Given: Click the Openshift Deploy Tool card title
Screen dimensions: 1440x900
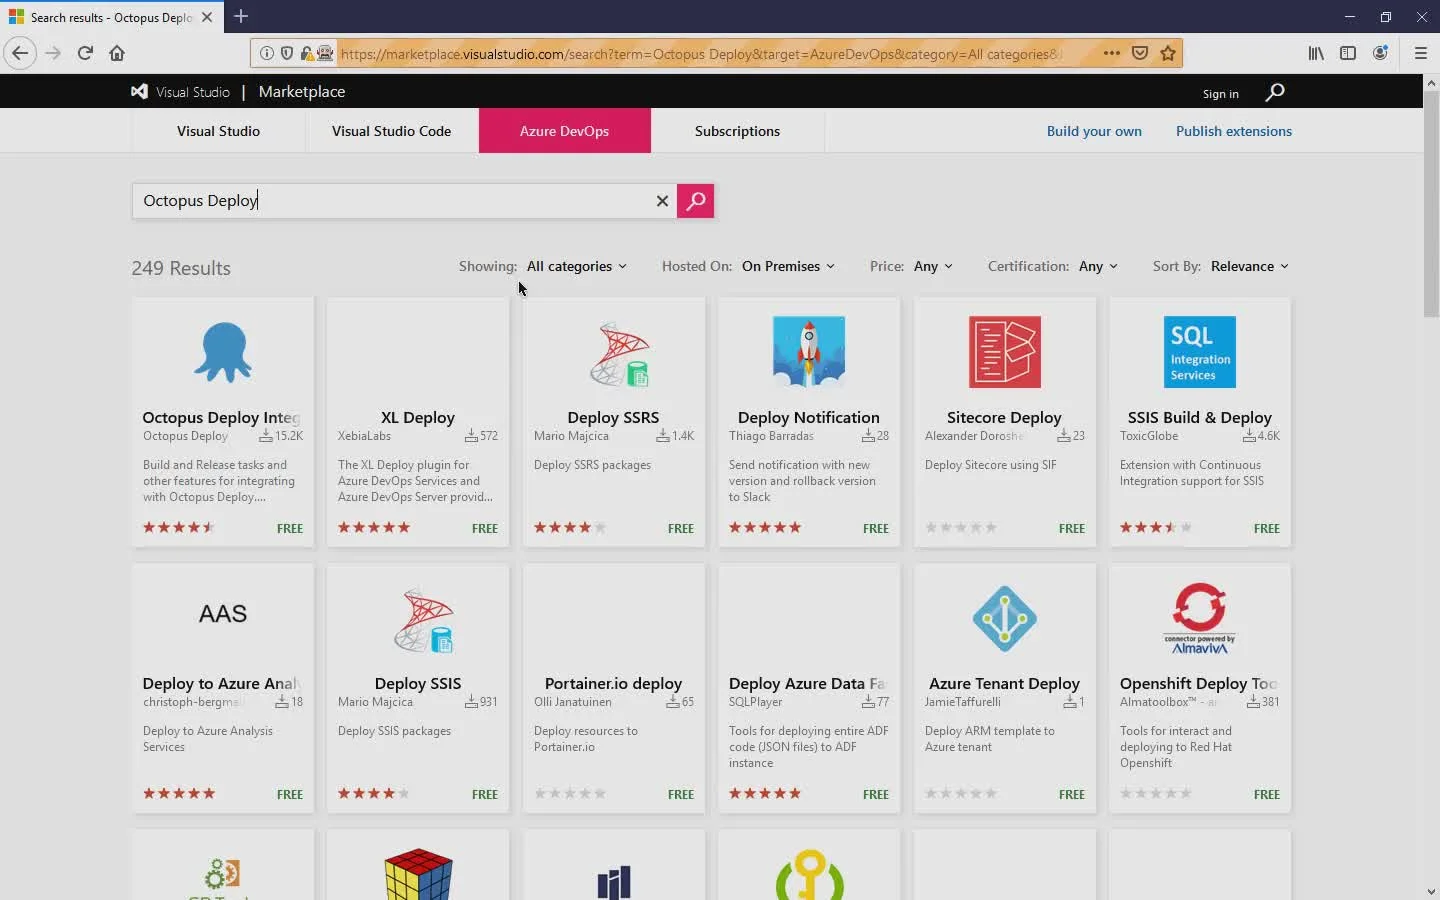Looking at the screenshot, I should [x=1199, y=683].
